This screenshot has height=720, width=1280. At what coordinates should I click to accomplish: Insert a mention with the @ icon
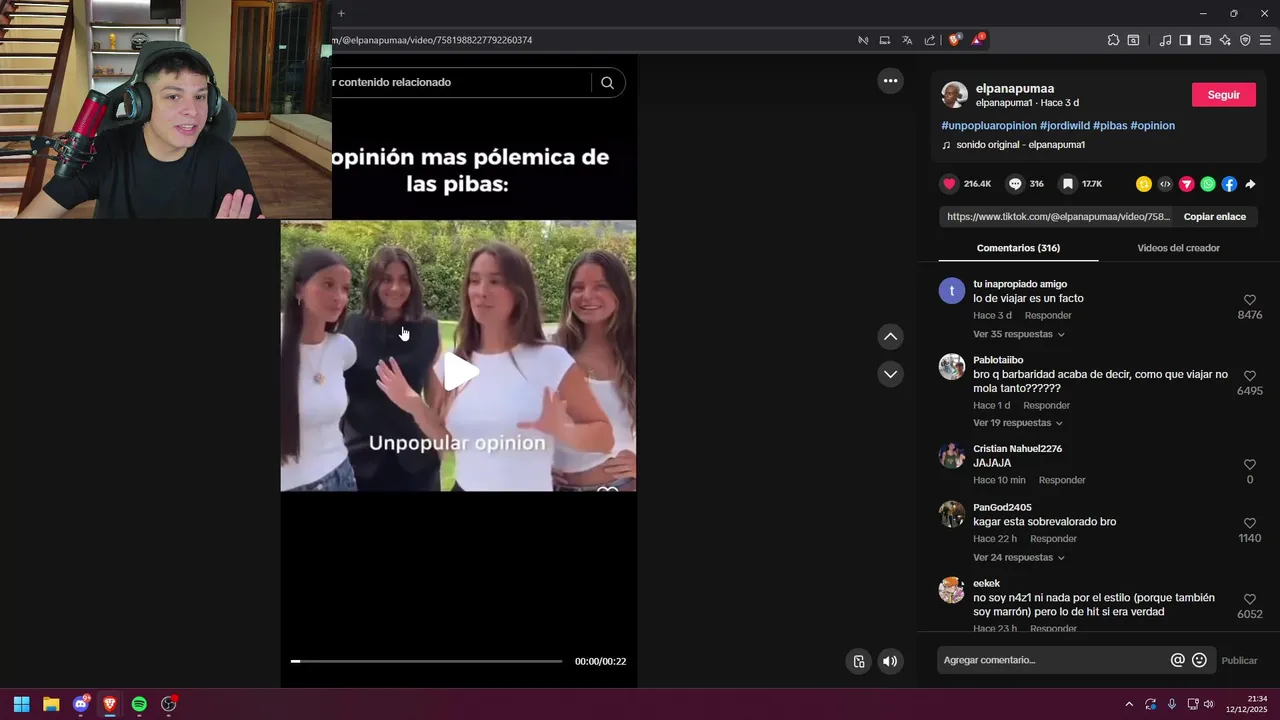(1178, 660)
